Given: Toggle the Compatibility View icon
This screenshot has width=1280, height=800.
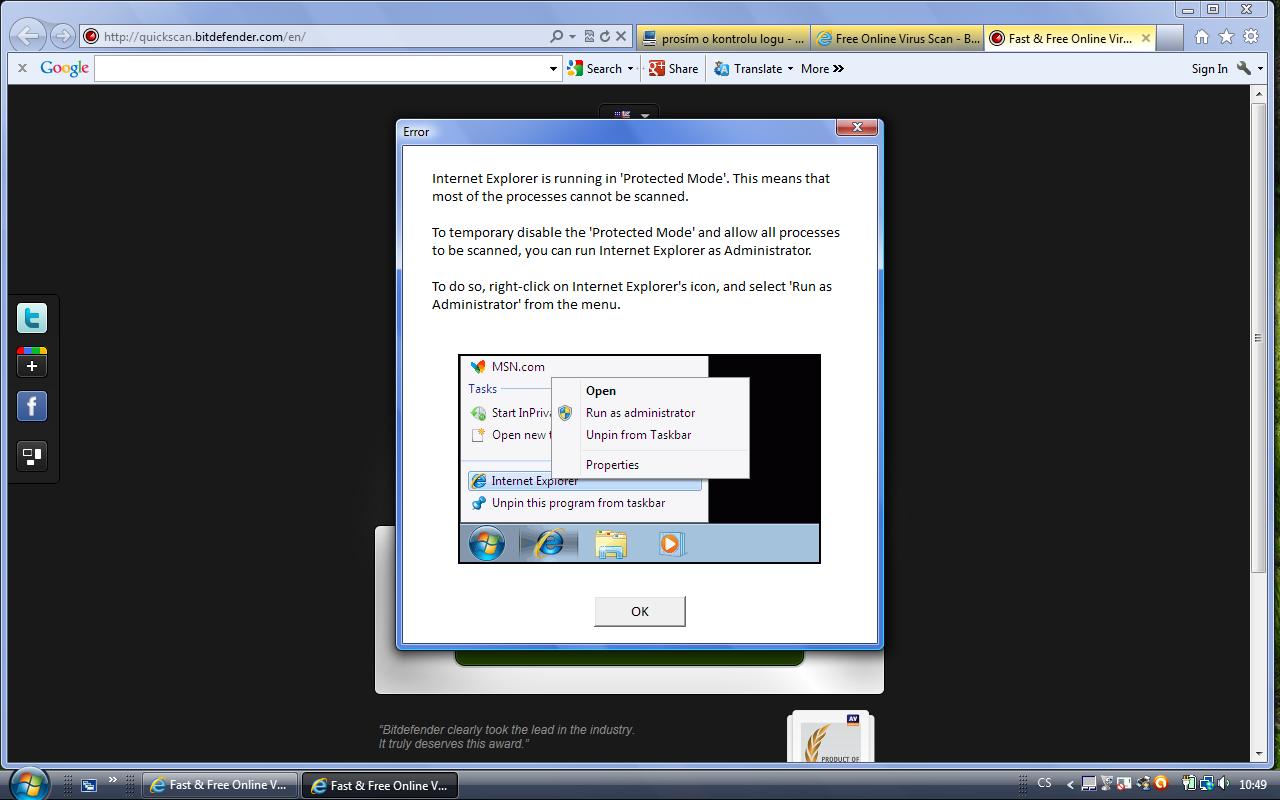Looking at the screenshot, I should click(589, 37).
